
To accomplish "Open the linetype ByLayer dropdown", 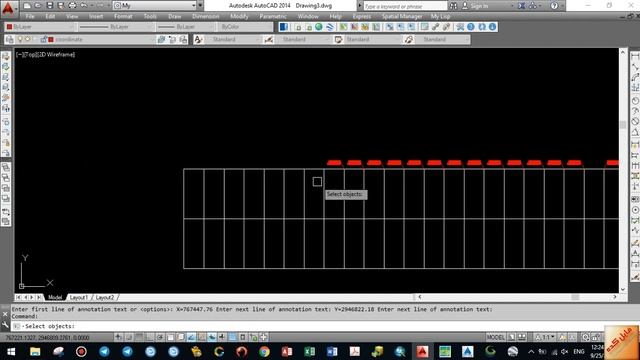I will pos(116,27).
